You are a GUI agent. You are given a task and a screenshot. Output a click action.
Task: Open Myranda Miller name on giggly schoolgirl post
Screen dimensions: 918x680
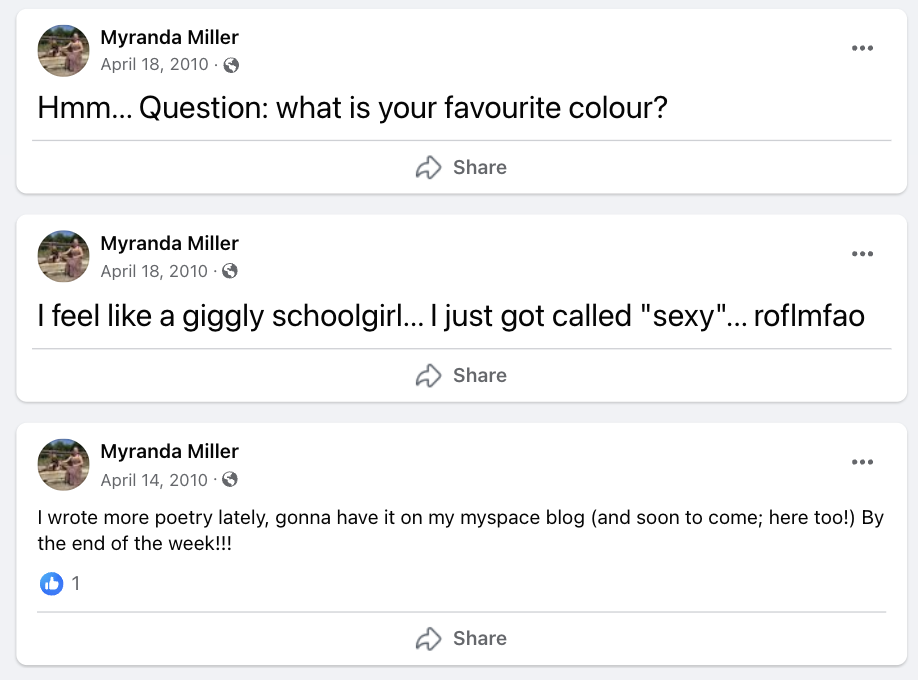170,243
